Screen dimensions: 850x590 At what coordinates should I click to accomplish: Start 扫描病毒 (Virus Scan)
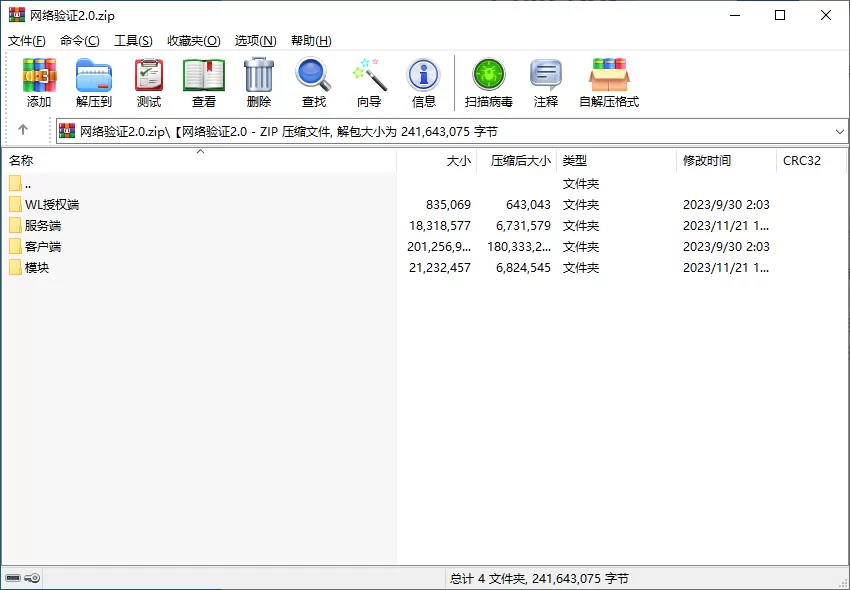coord(488,80)
